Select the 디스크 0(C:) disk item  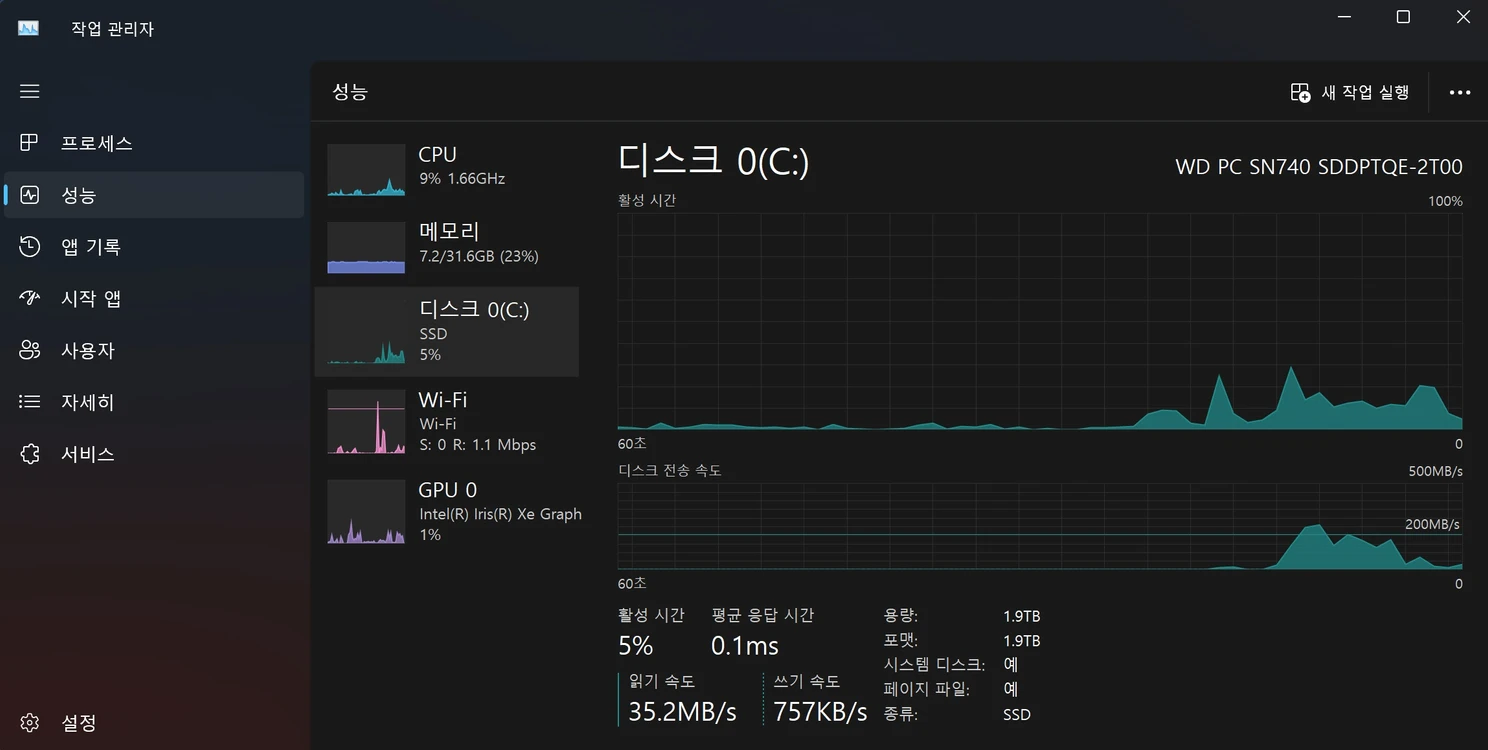click(447, 332)
